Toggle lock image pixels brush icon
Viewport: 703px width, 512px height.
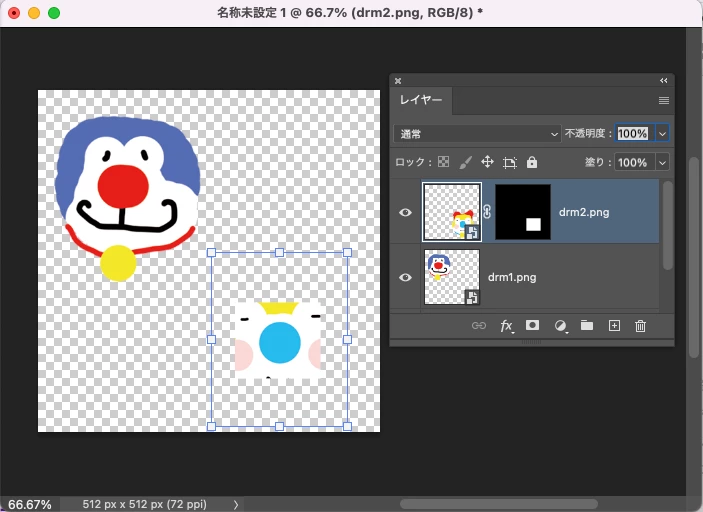pos(466,162)
